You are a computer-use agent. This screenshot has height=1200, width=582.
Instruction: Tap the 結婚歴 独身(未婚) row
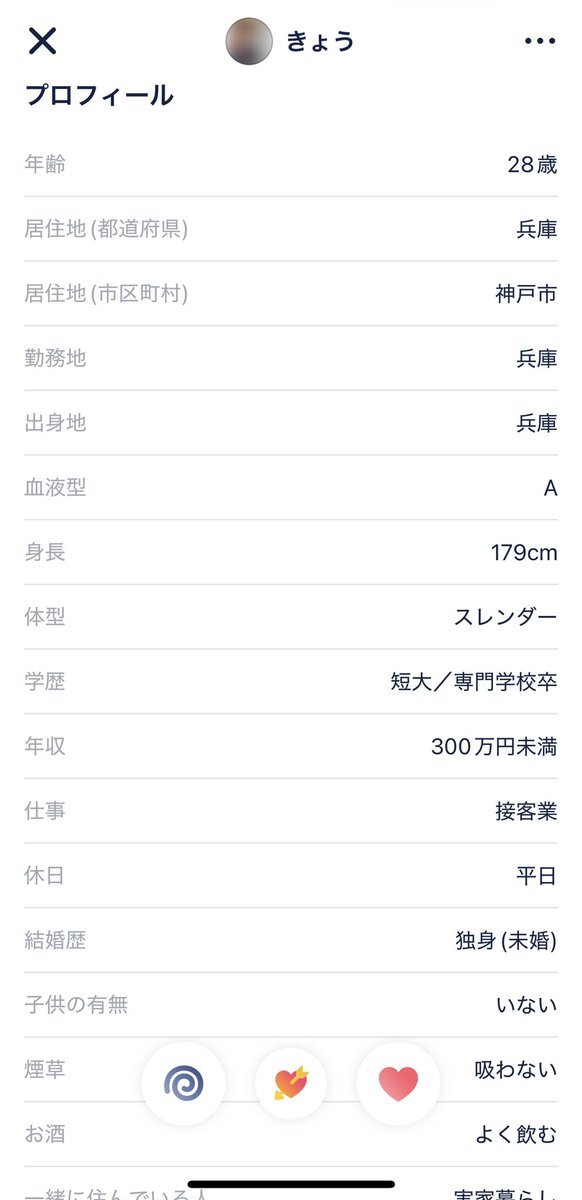[x=291, y=940]
